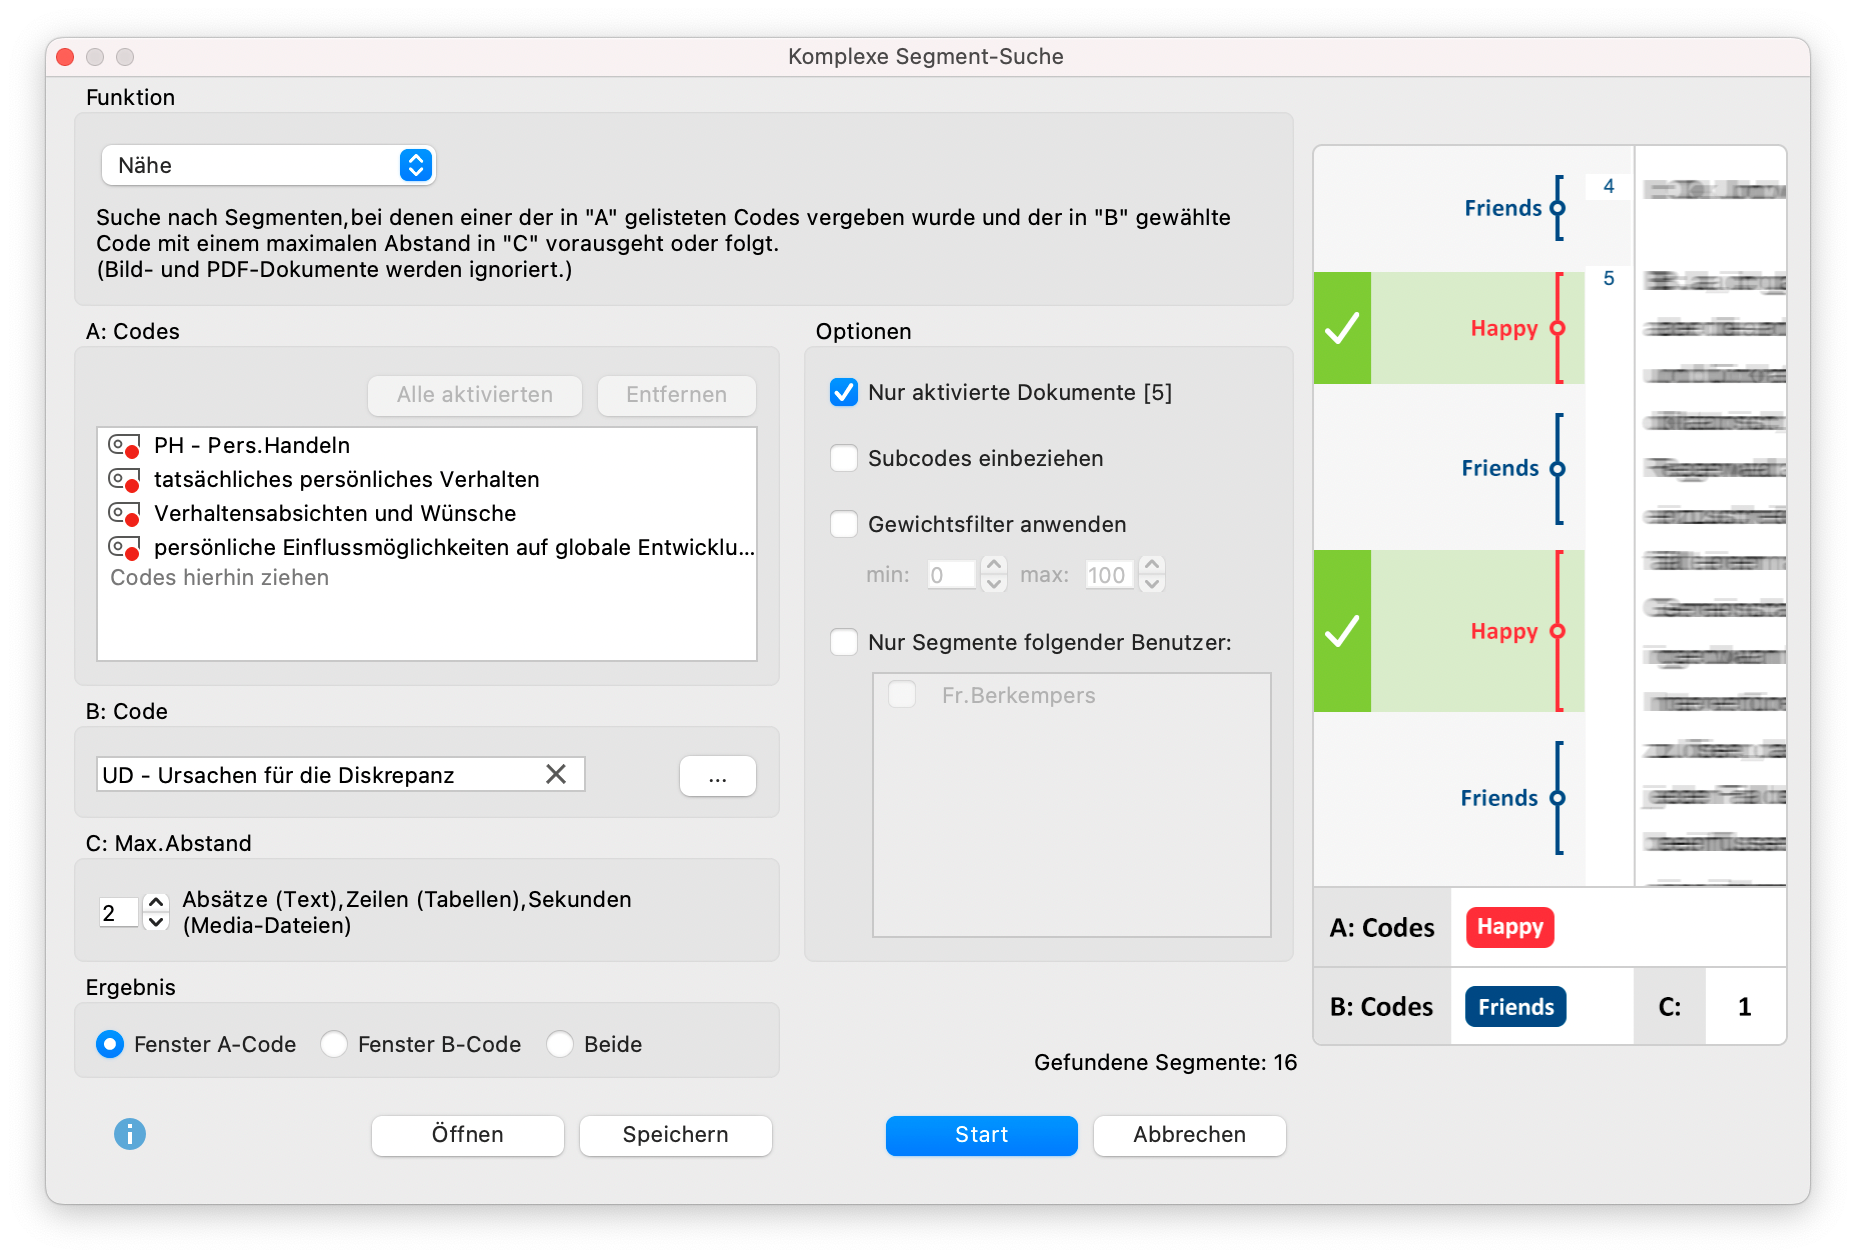Select the Beide radio button
The image size is (1856, 1258).
click(560, 1044)
